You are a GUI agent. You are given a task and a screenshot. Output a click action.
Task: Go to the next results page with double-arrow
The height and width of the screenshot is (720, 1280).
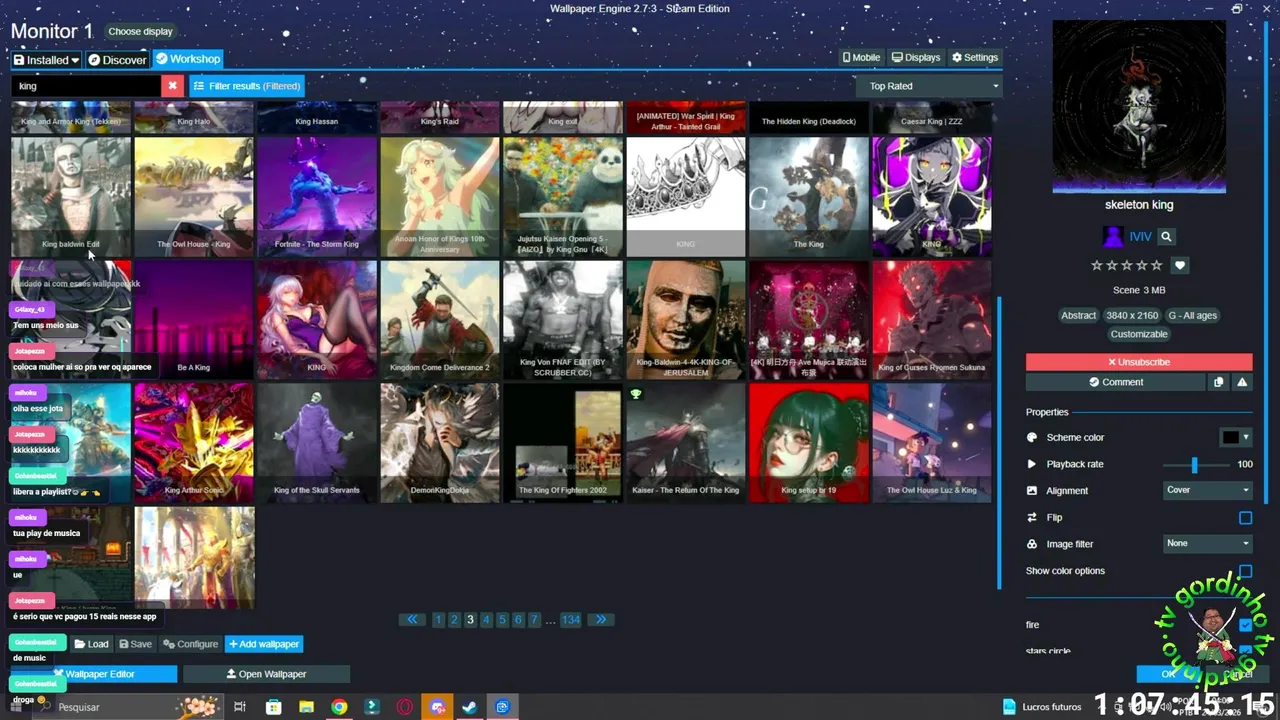tap(601, 620)
